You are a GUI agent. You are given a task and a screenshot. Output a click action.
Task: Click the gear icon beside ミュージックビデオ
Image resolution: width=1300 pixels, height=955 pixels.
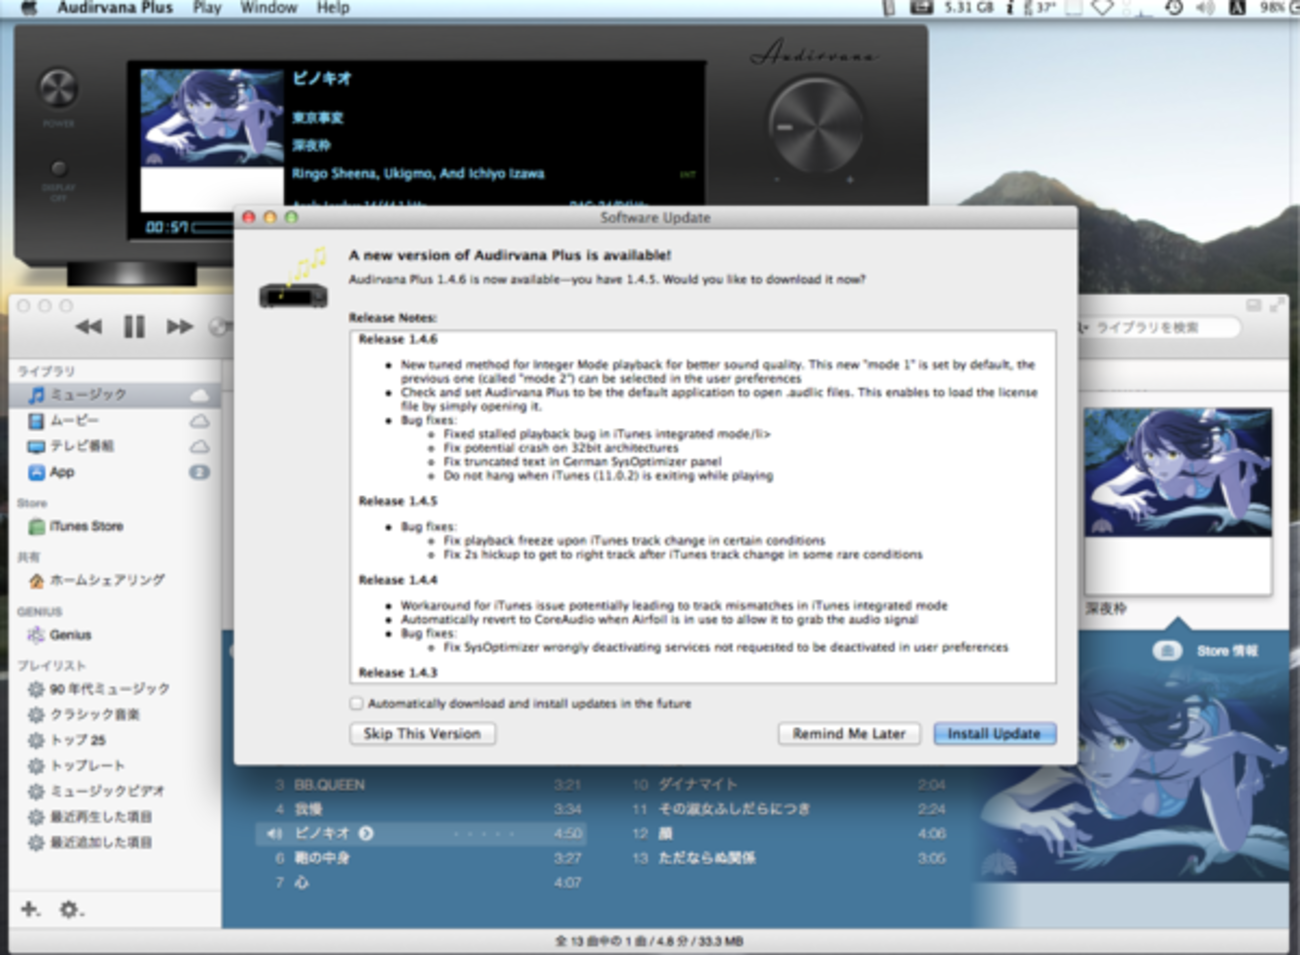36,791
